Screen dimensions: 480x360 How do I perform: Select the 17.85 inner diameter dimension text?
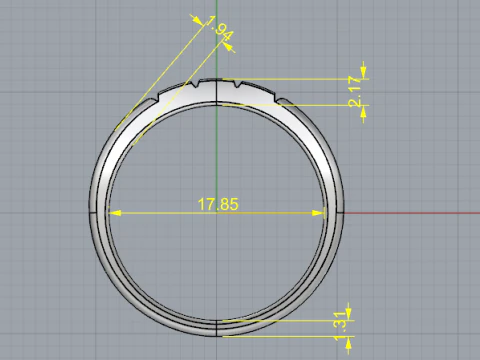click(x=218, y=204)
